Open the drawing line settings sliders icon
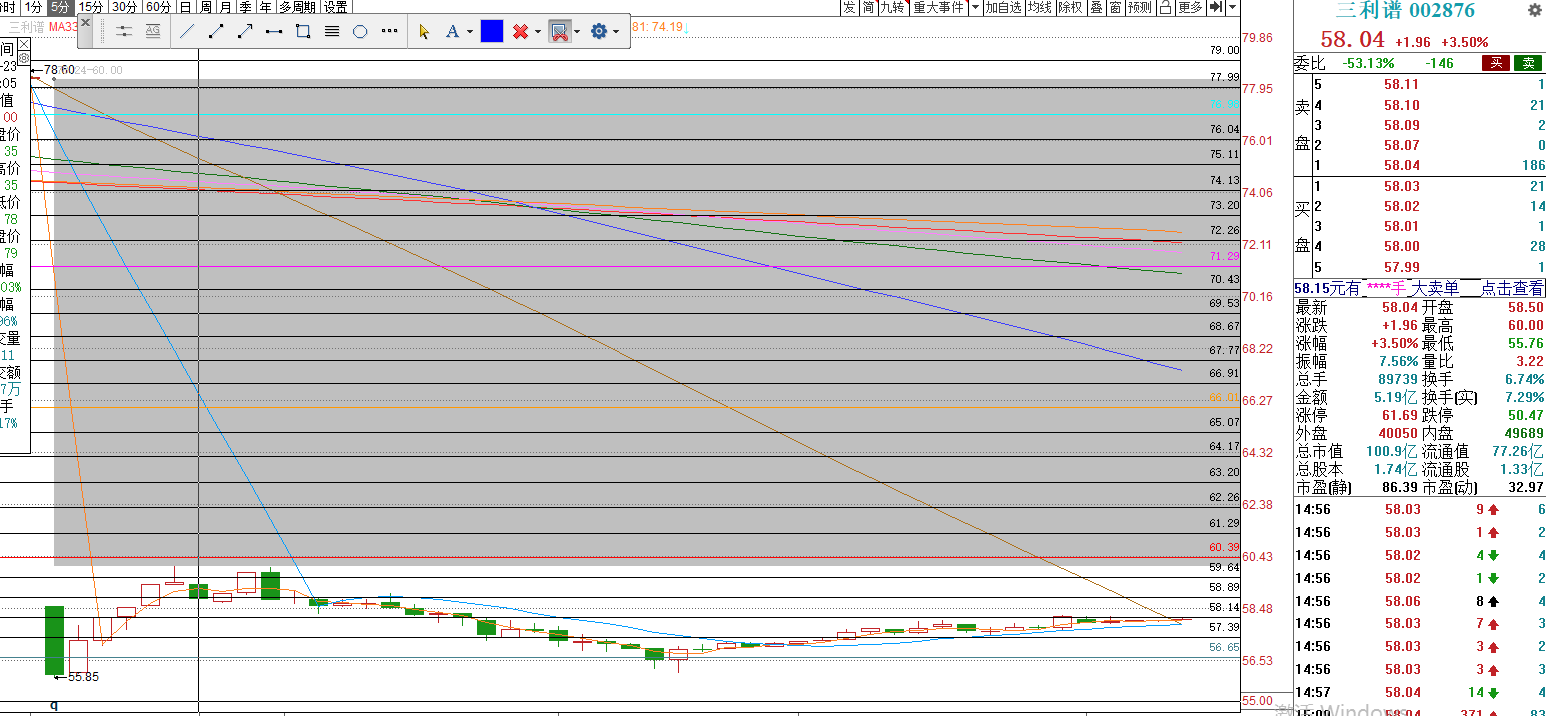This screenshot has height=716, width=1546. point(124,31)
